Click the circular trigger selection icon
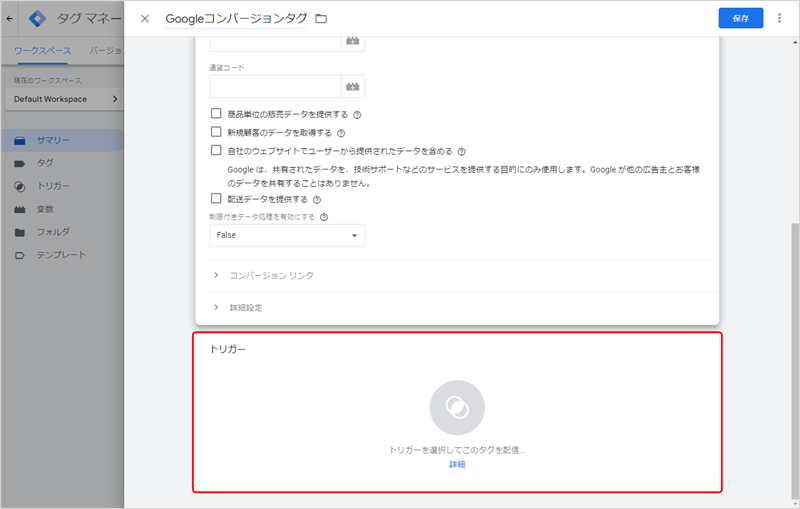800x509 pixels. click(x=457, y=408)
